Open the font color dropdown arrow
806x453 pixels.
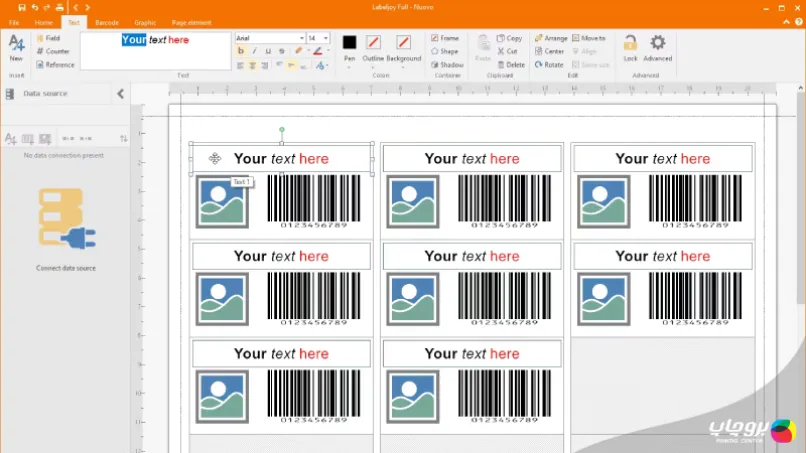pos(328,51)
